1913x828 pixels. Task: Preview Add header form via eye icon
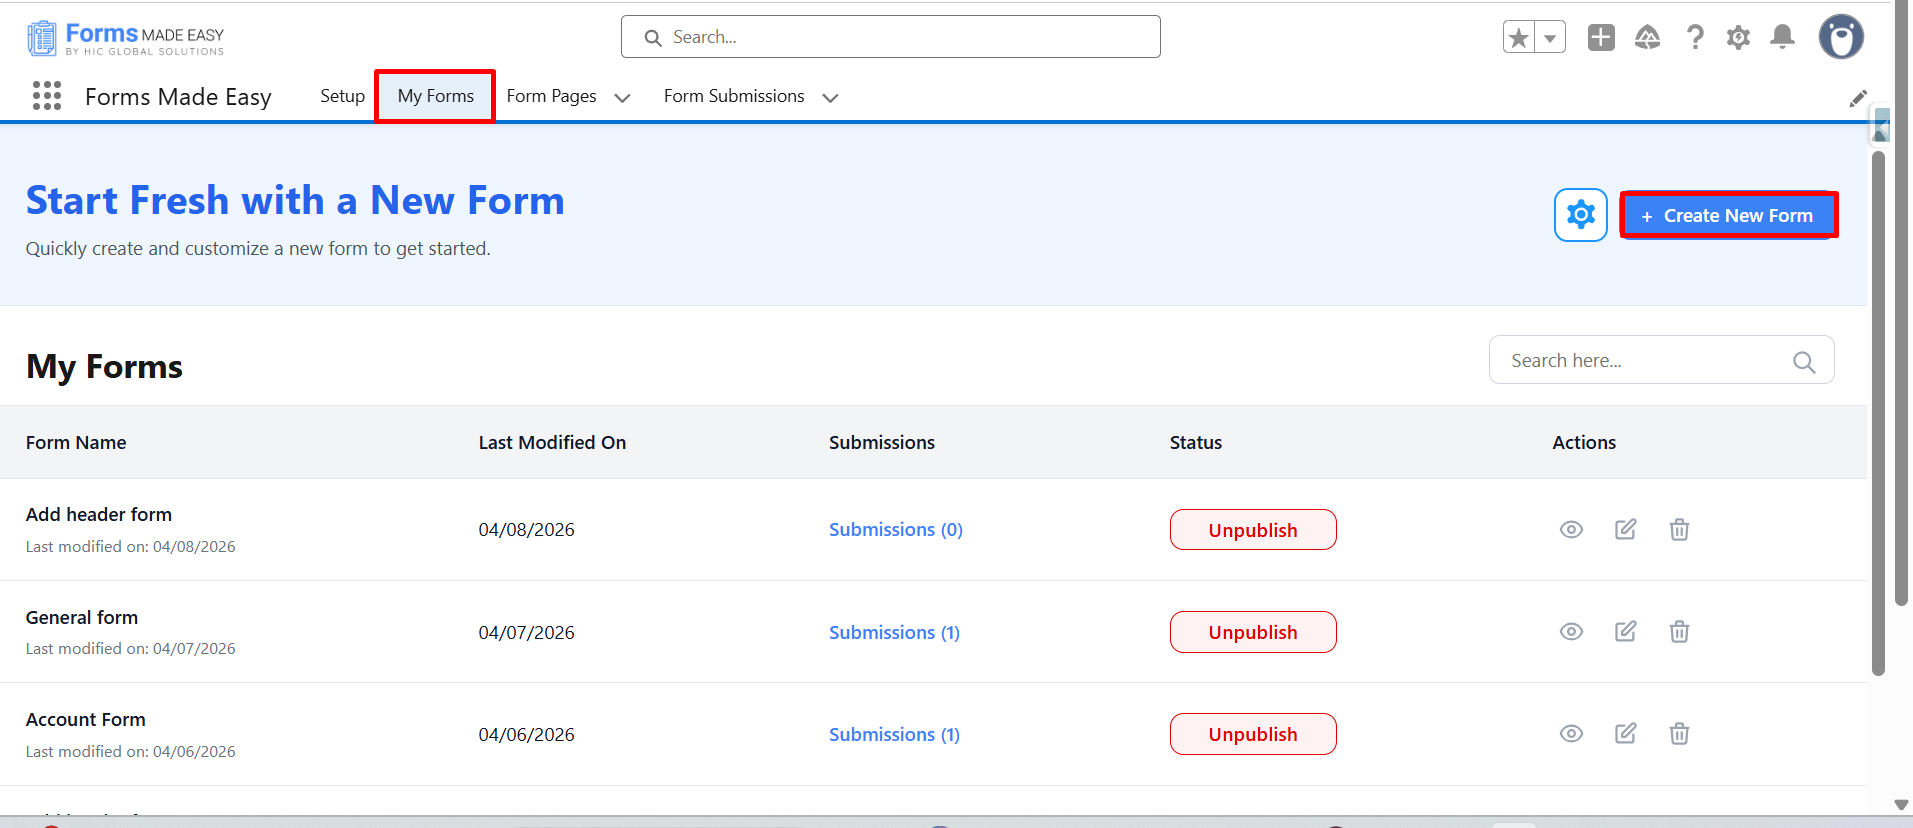tap(1571, 529)
